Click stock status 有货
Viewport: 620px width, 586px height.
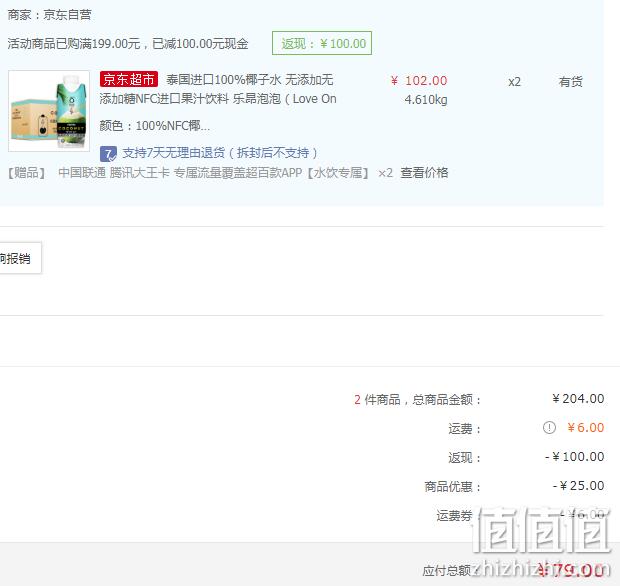click(571, 82)
